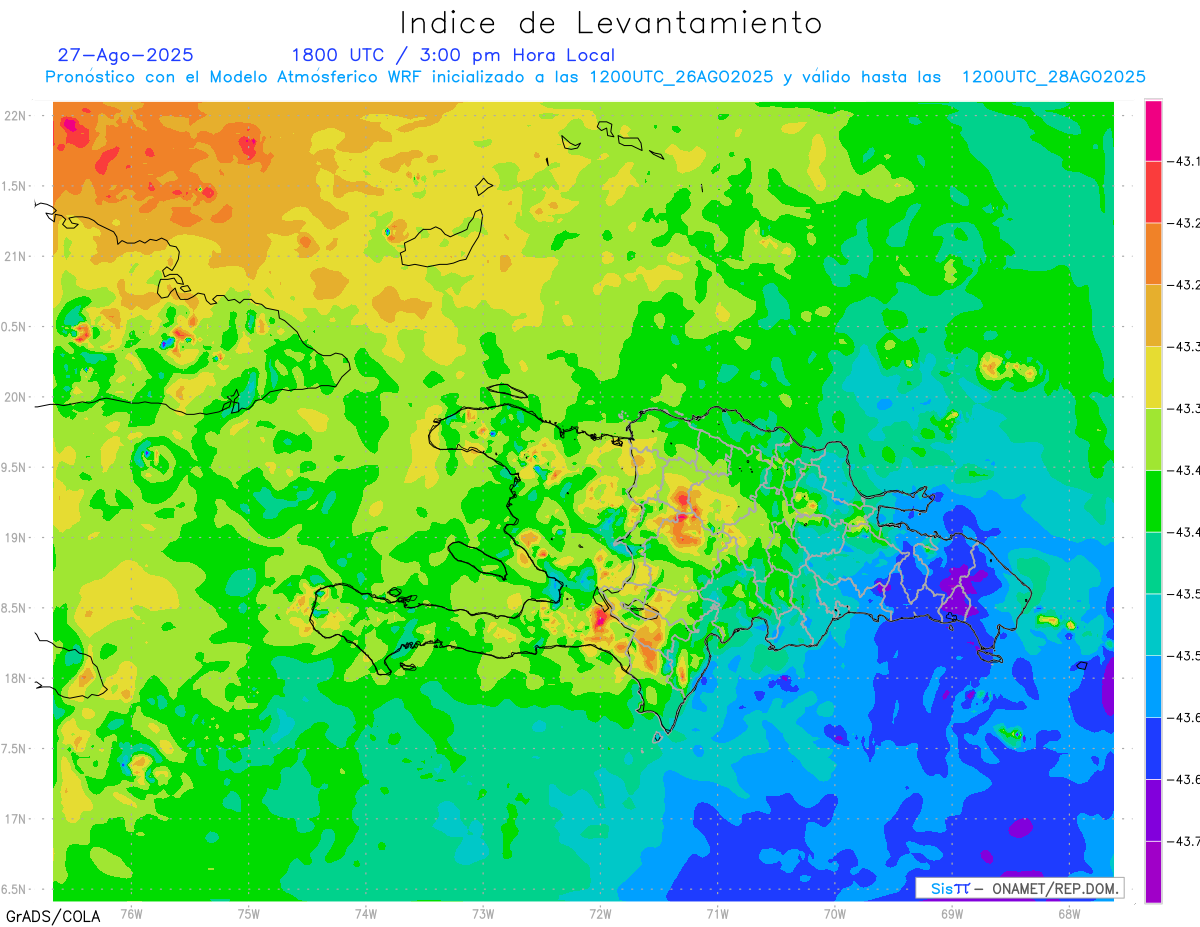Click the '22N' latitude label
Image resolution: width=1200 pixels, height=927 pixels.
click(x=15, y=115)
